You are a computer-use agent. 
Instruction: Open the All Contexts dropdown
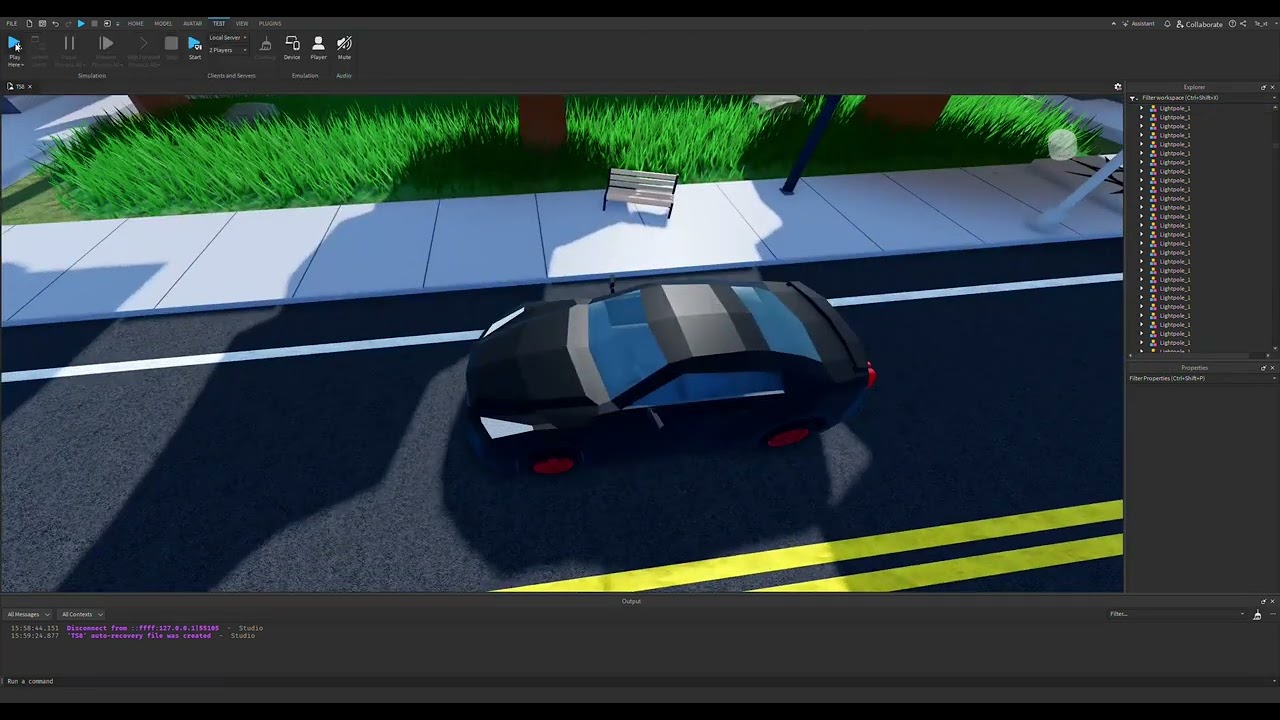pyautogui.click(x=82, y=614)
